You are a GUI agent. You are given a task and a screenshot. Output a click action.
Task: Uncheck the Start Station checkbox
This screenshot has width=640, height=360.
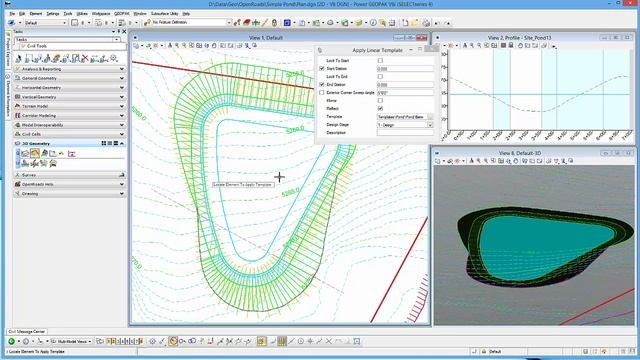pyautogui.click(x=322, y=69)
